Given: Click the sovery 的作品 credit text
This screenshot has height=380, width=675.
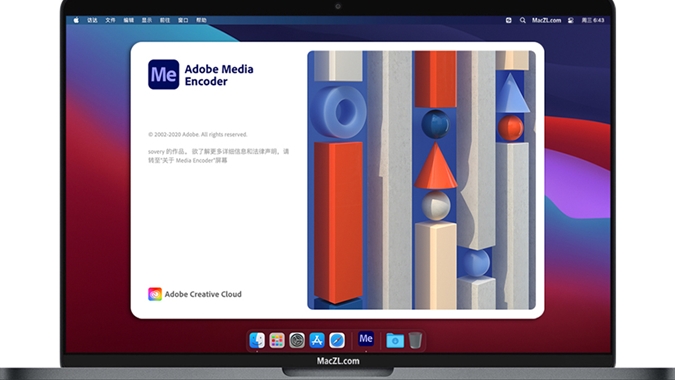Looking at the screenshot, I should 219,156.
